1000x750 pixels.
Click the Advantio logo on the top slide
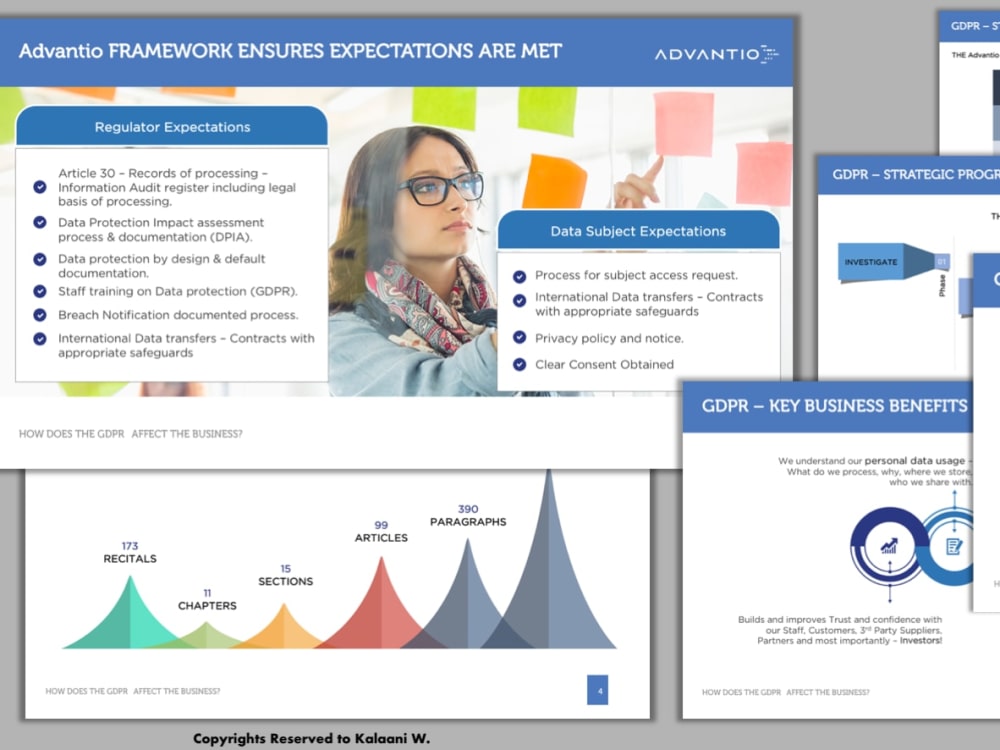[716, 54]
